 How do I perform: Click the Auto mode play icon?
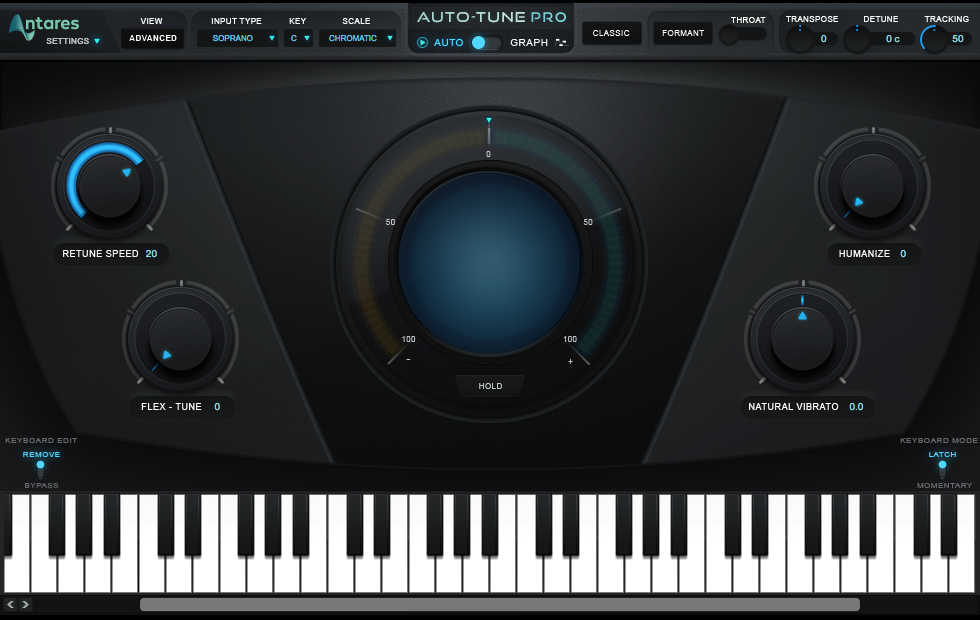pos(422,42)
